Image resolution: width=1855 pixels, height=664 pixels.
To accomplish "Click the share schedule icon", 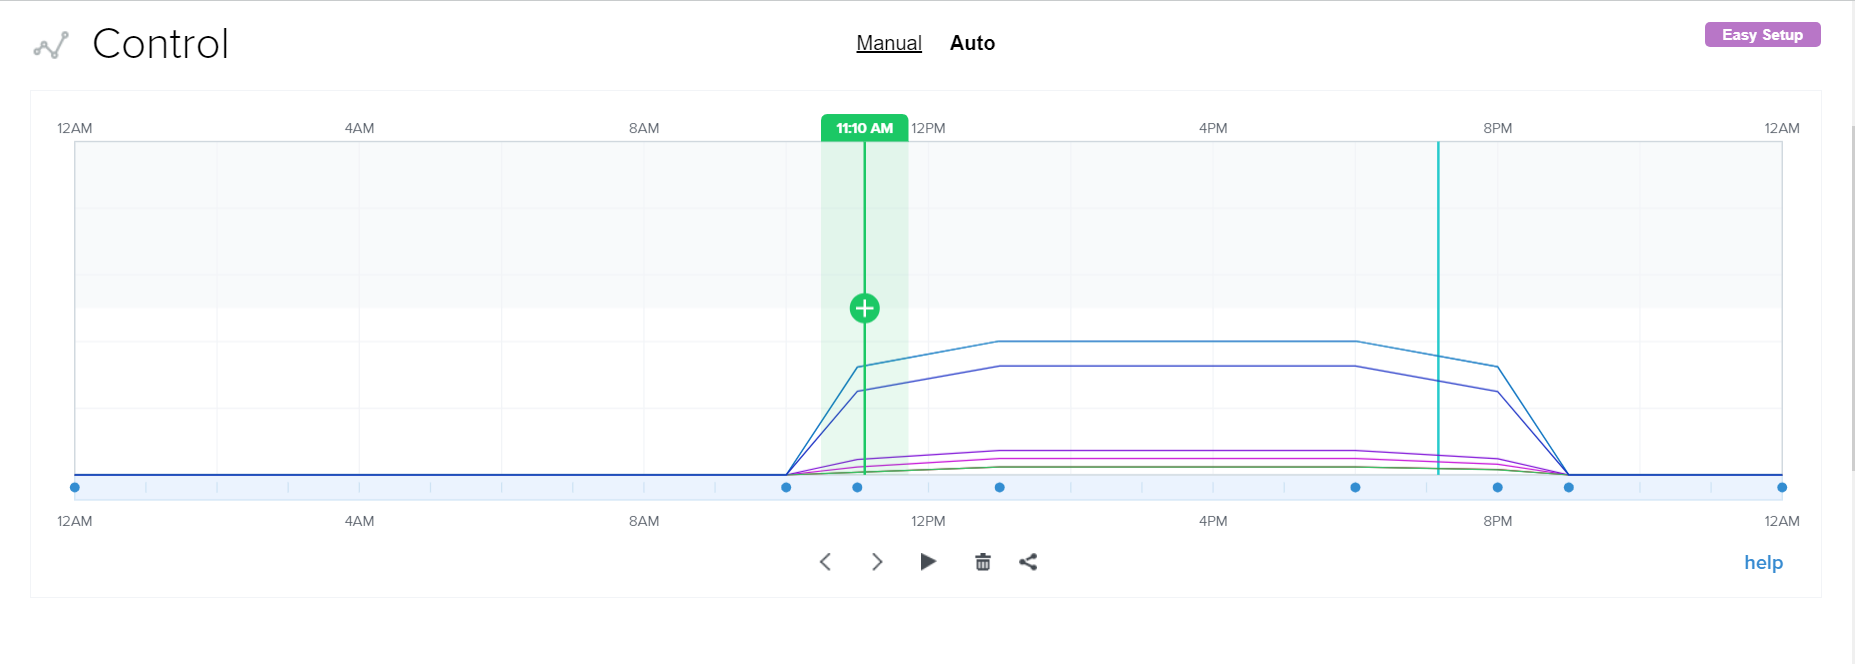I will point(1028,562).
